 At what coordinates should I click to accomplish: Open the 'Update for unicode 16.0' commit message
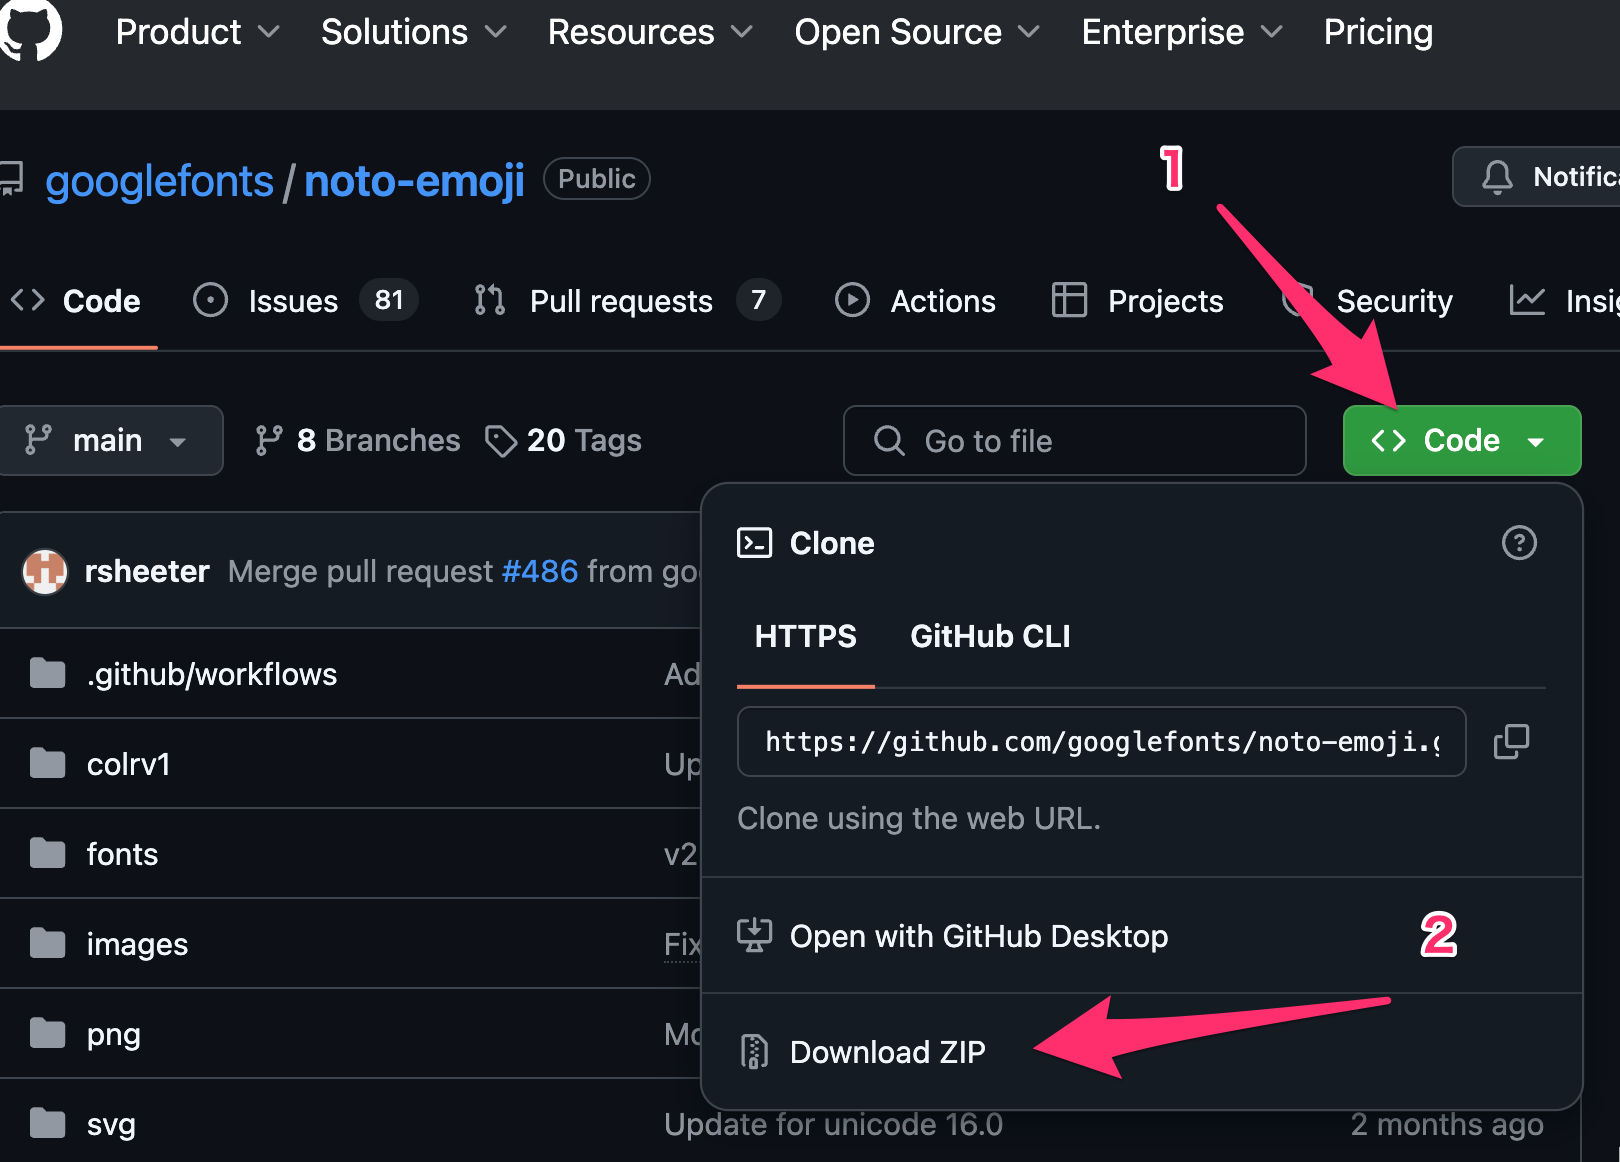coord(834,1124)
